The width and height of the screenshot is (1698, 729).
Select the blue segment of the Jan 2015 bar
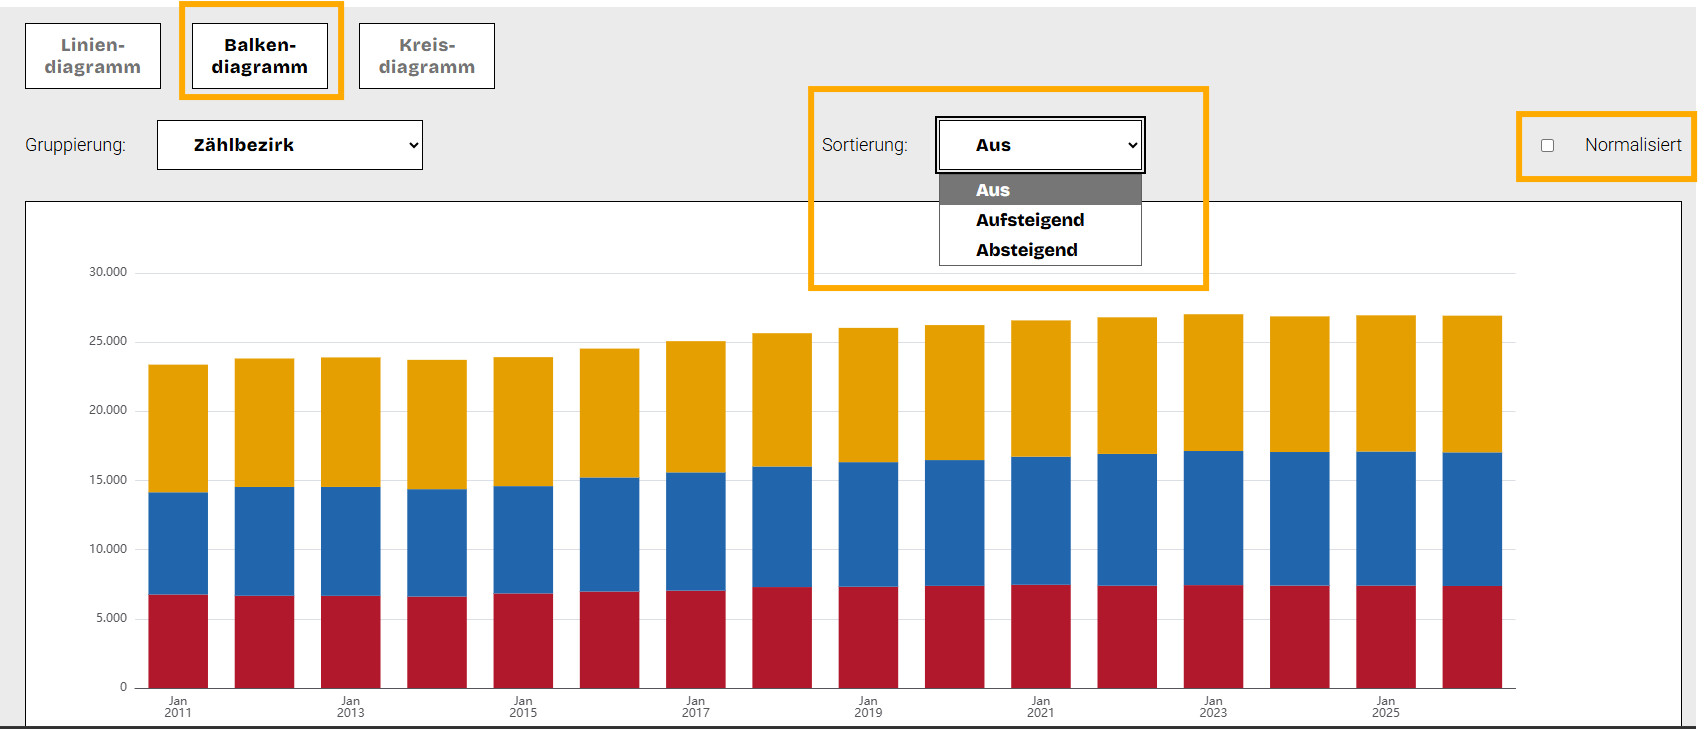(523, 540)
